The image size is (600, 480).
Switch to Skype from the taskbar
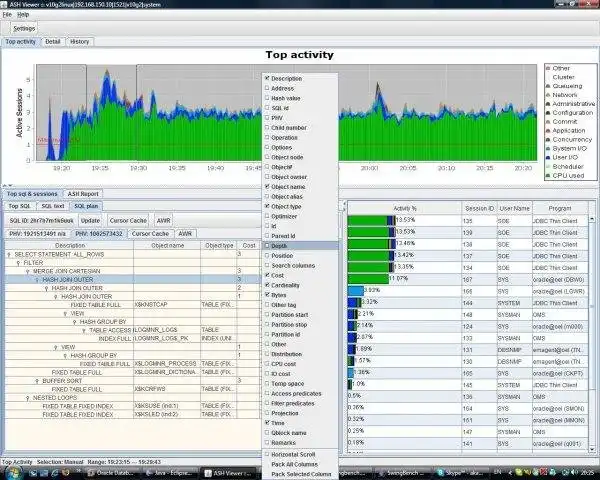pyautogui.click(x=460, y=473)
